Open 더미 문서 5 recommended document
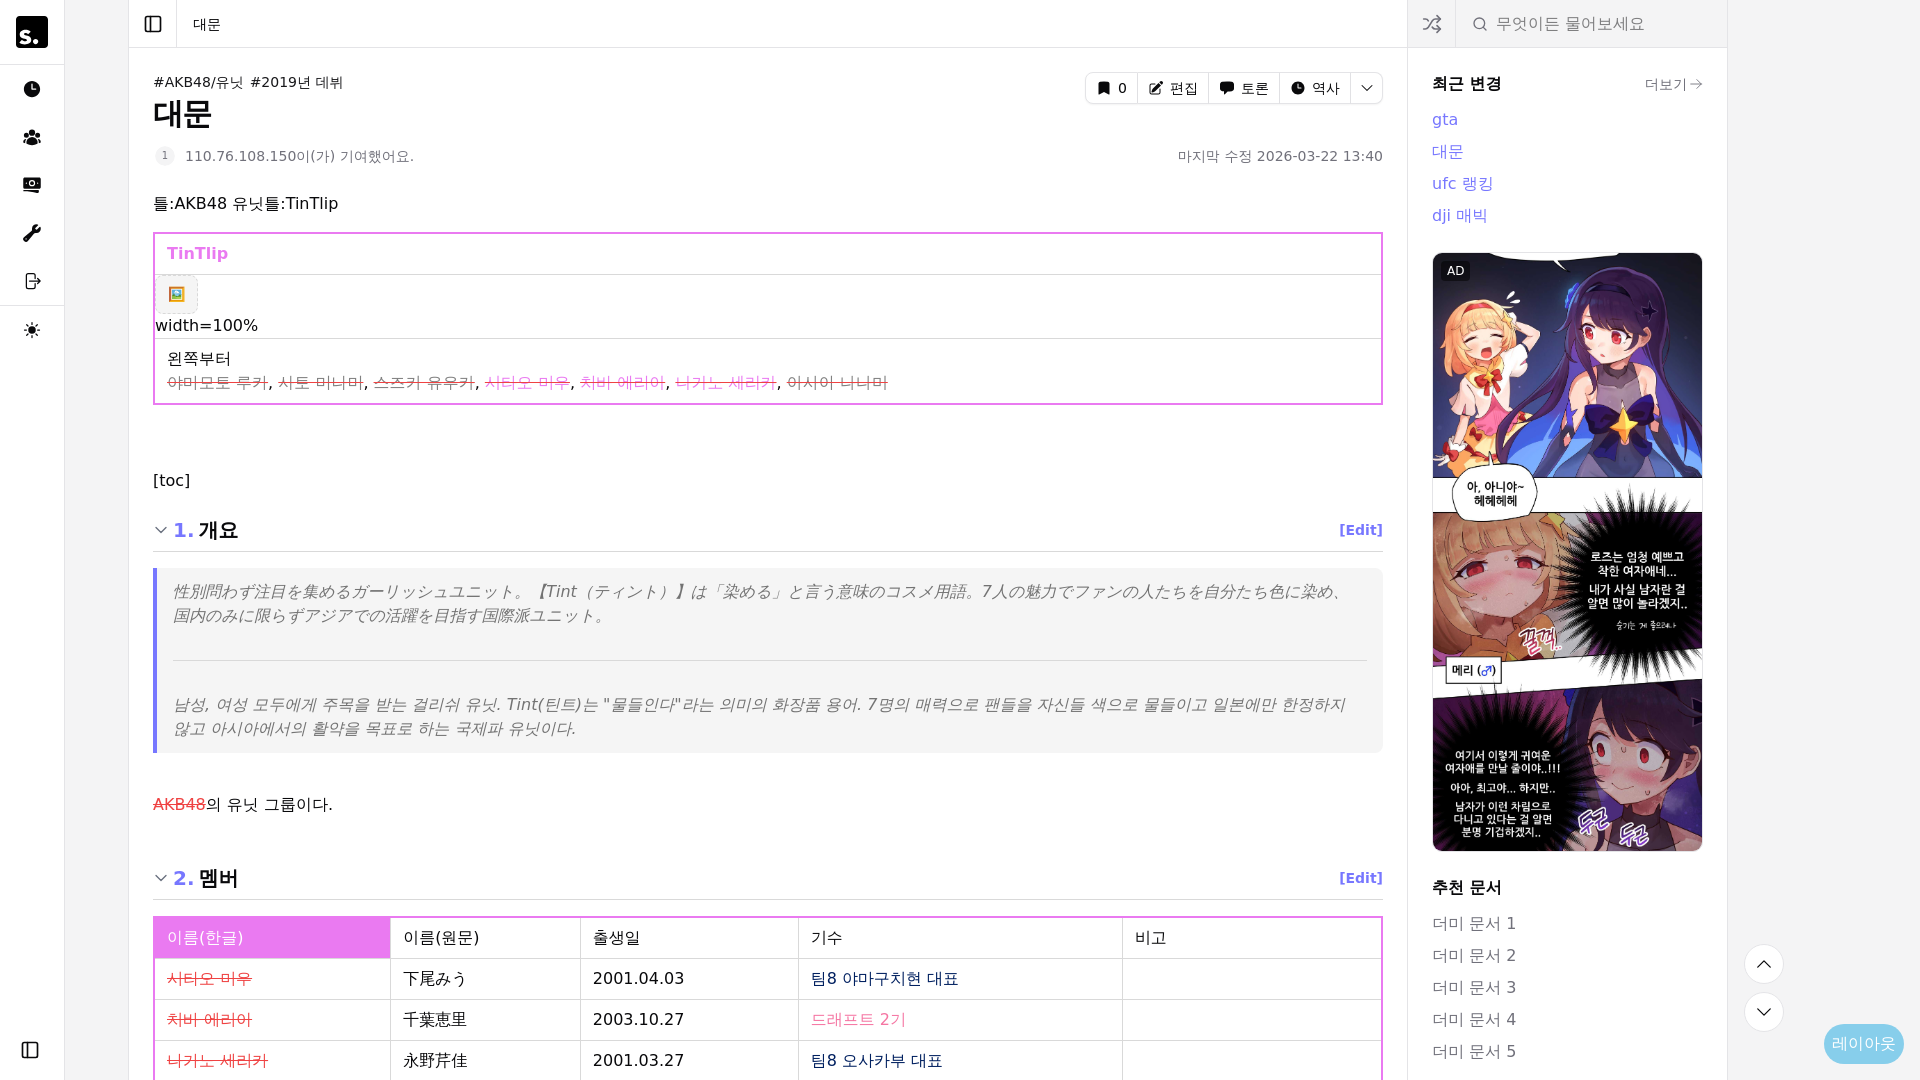Screen dimensions: 1920x1080 coord(1474,1052)
